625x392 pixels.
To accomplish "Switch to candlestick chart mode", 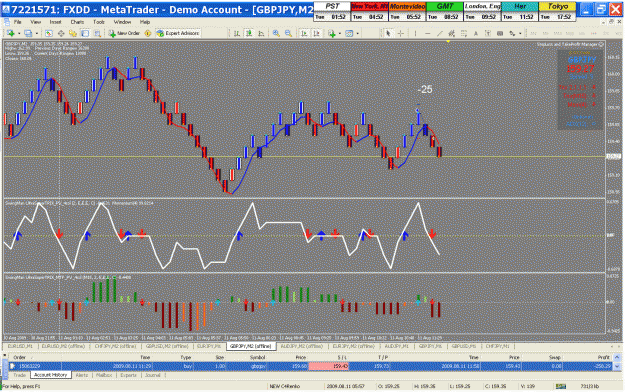I will (x=249, y=33).
